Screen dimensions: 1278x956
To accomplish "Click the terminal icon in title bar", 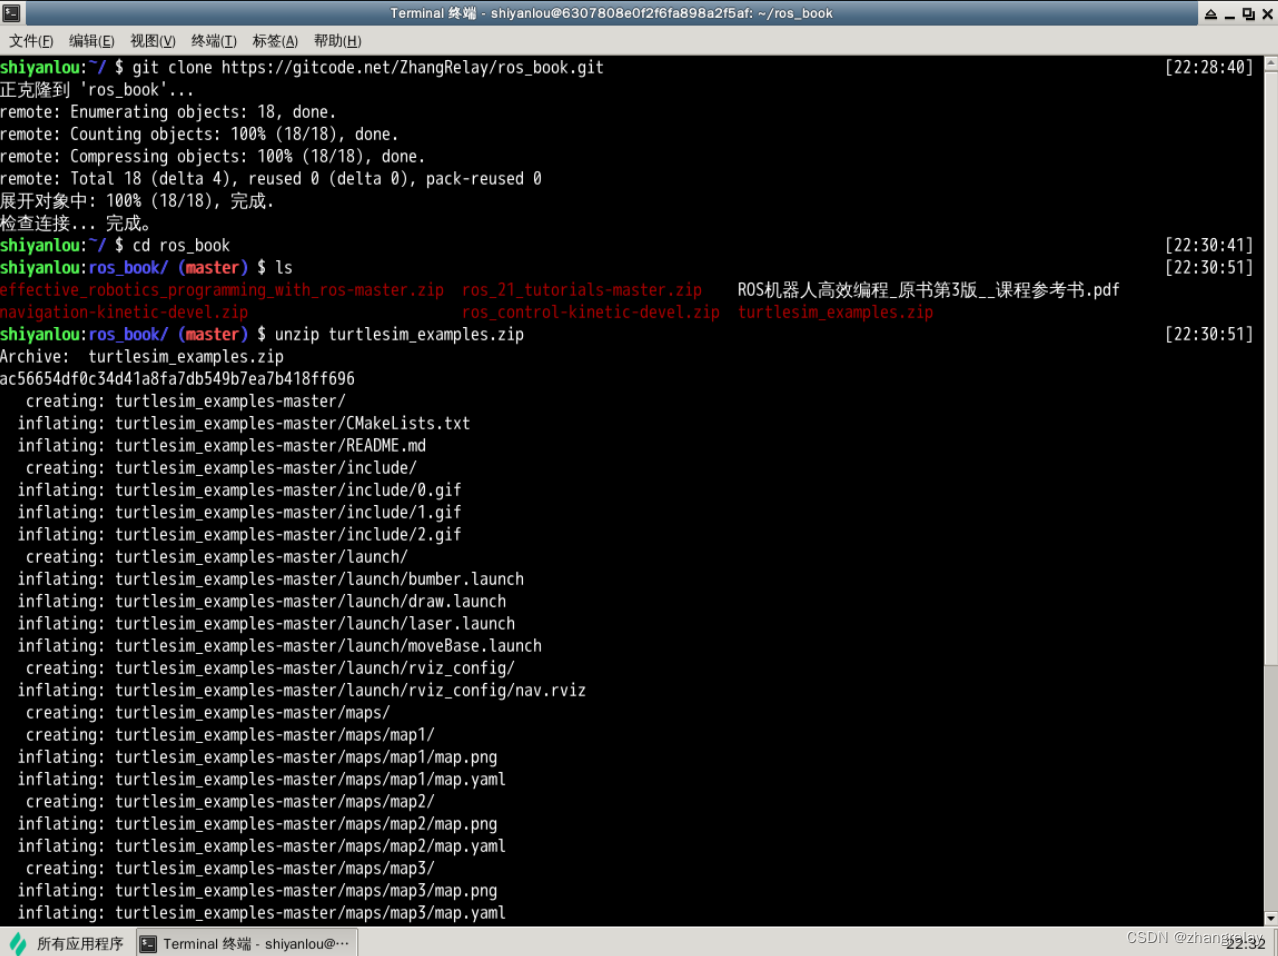I will pyautogui.click(x=11, y=13).
